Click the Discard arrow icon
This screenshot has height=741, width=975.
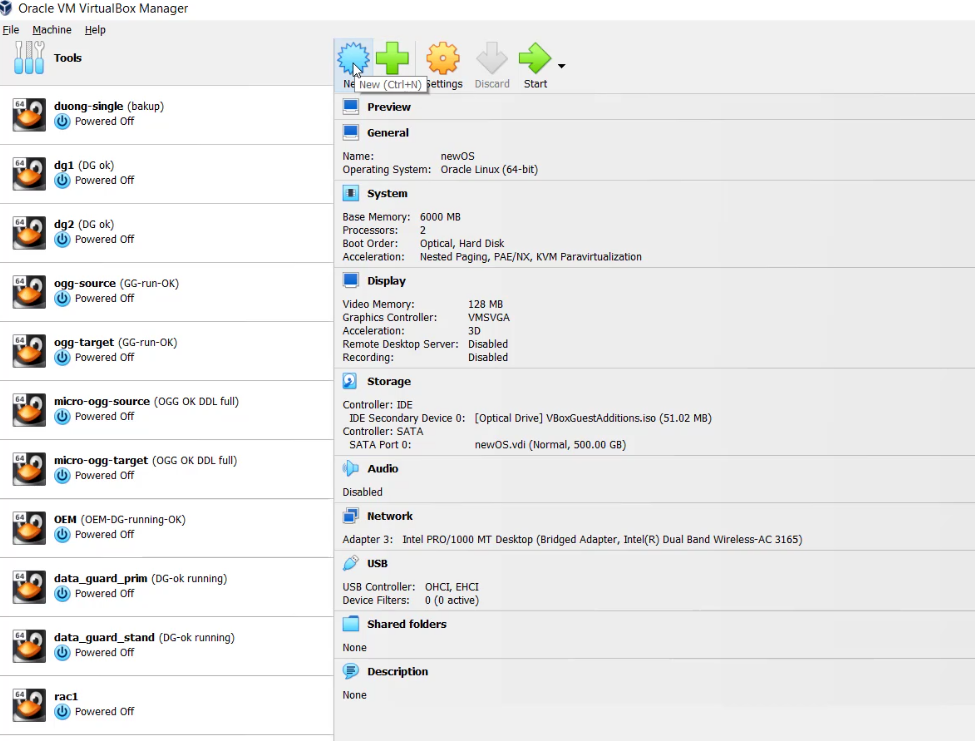click(x=491, y=59)
